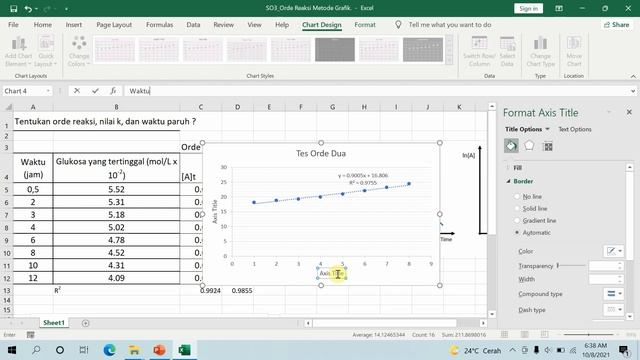Open File Explorer from taskbar
The image size is (640, 360).
tap(134, 350)
